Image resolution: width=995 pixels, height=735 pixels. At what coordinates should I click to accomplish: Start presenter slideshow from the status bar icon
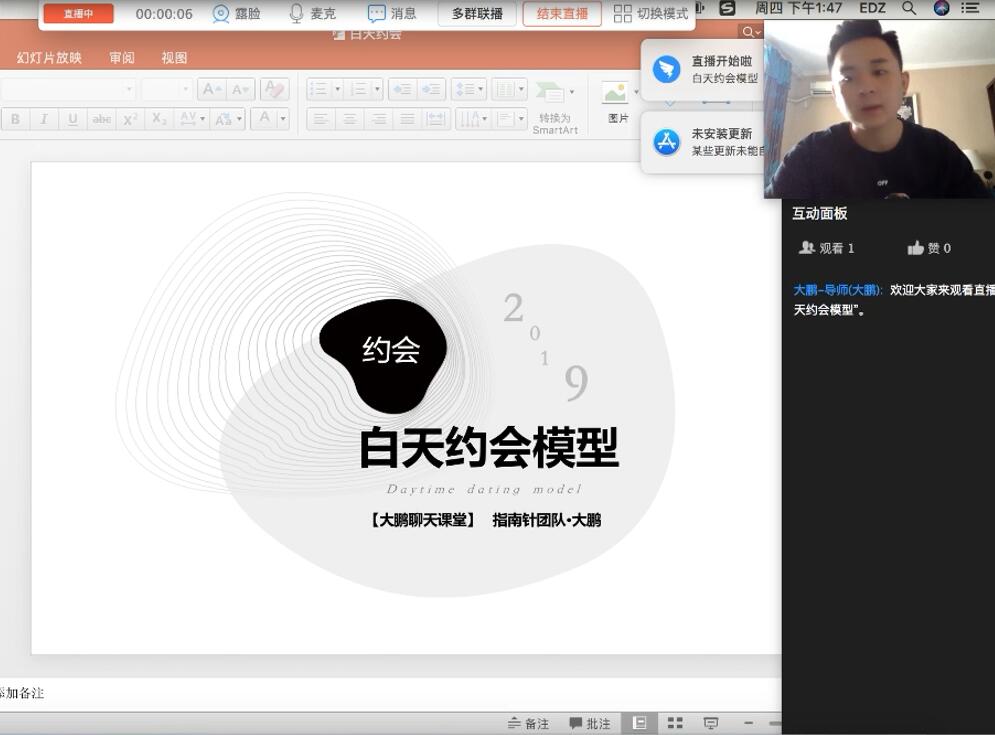pyautogui.click(x=709, y=722)
